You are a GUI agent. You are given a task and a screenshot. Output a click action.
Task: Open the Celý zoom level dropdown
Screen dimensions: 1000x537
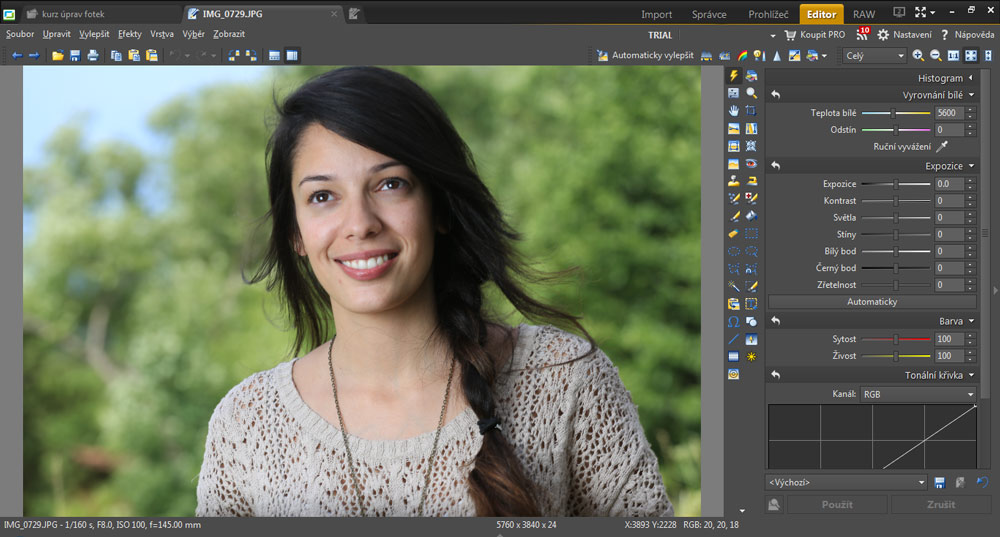coord(874,55)
